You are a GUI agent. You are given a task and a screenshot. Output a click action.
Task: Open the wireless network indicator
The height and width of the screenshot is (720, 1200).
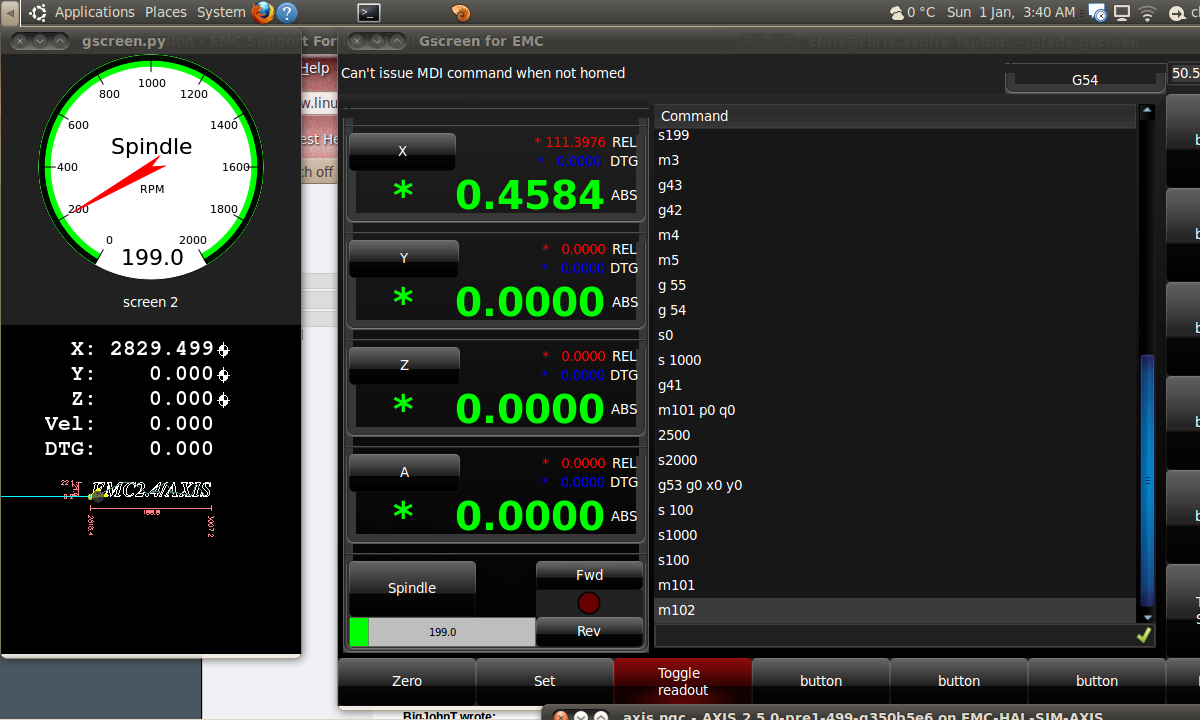1148,12
